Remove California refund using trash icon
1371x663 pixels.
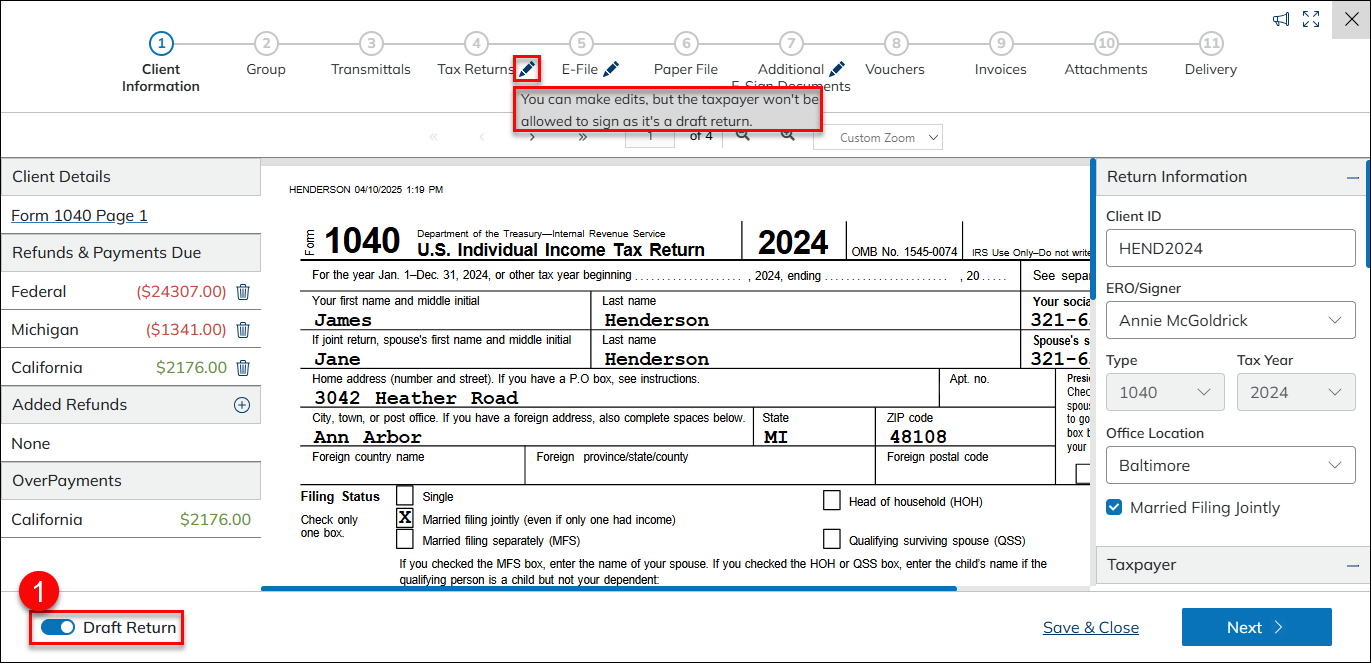click(242, 368)
